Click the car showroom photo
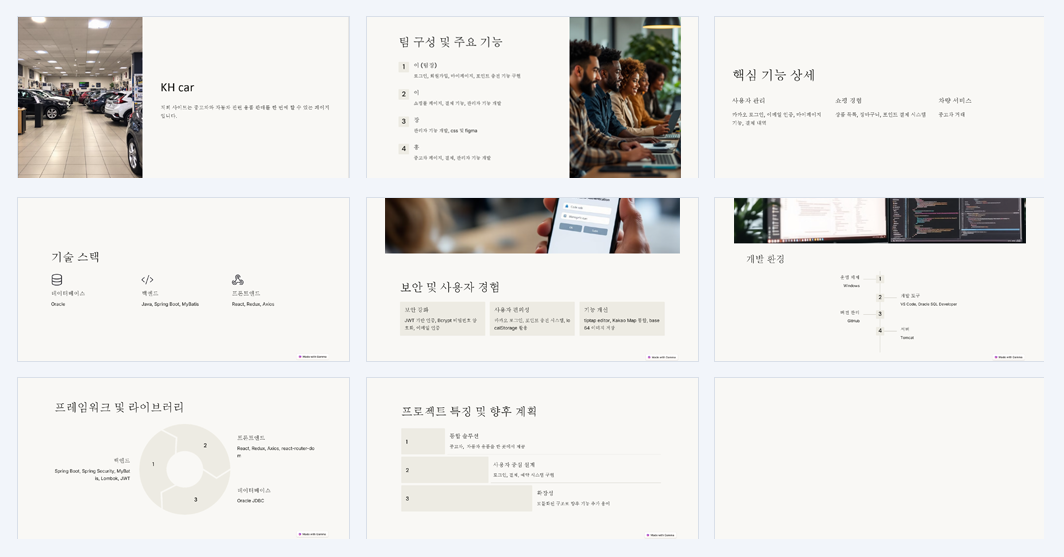The height and width of the screenshot is (557, 1064). pos(80,97)
